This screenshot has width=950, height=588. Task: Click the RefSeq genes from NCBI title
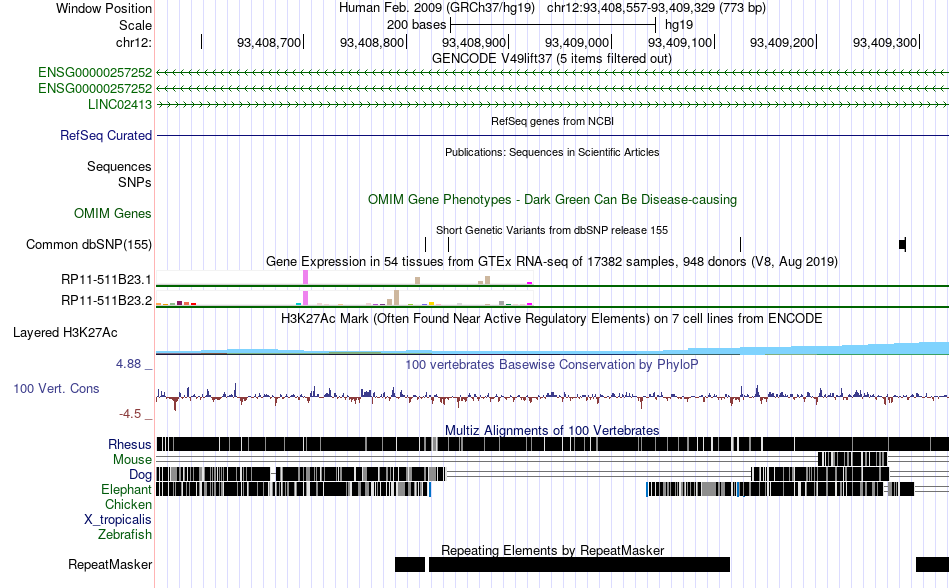click(552, 121)
